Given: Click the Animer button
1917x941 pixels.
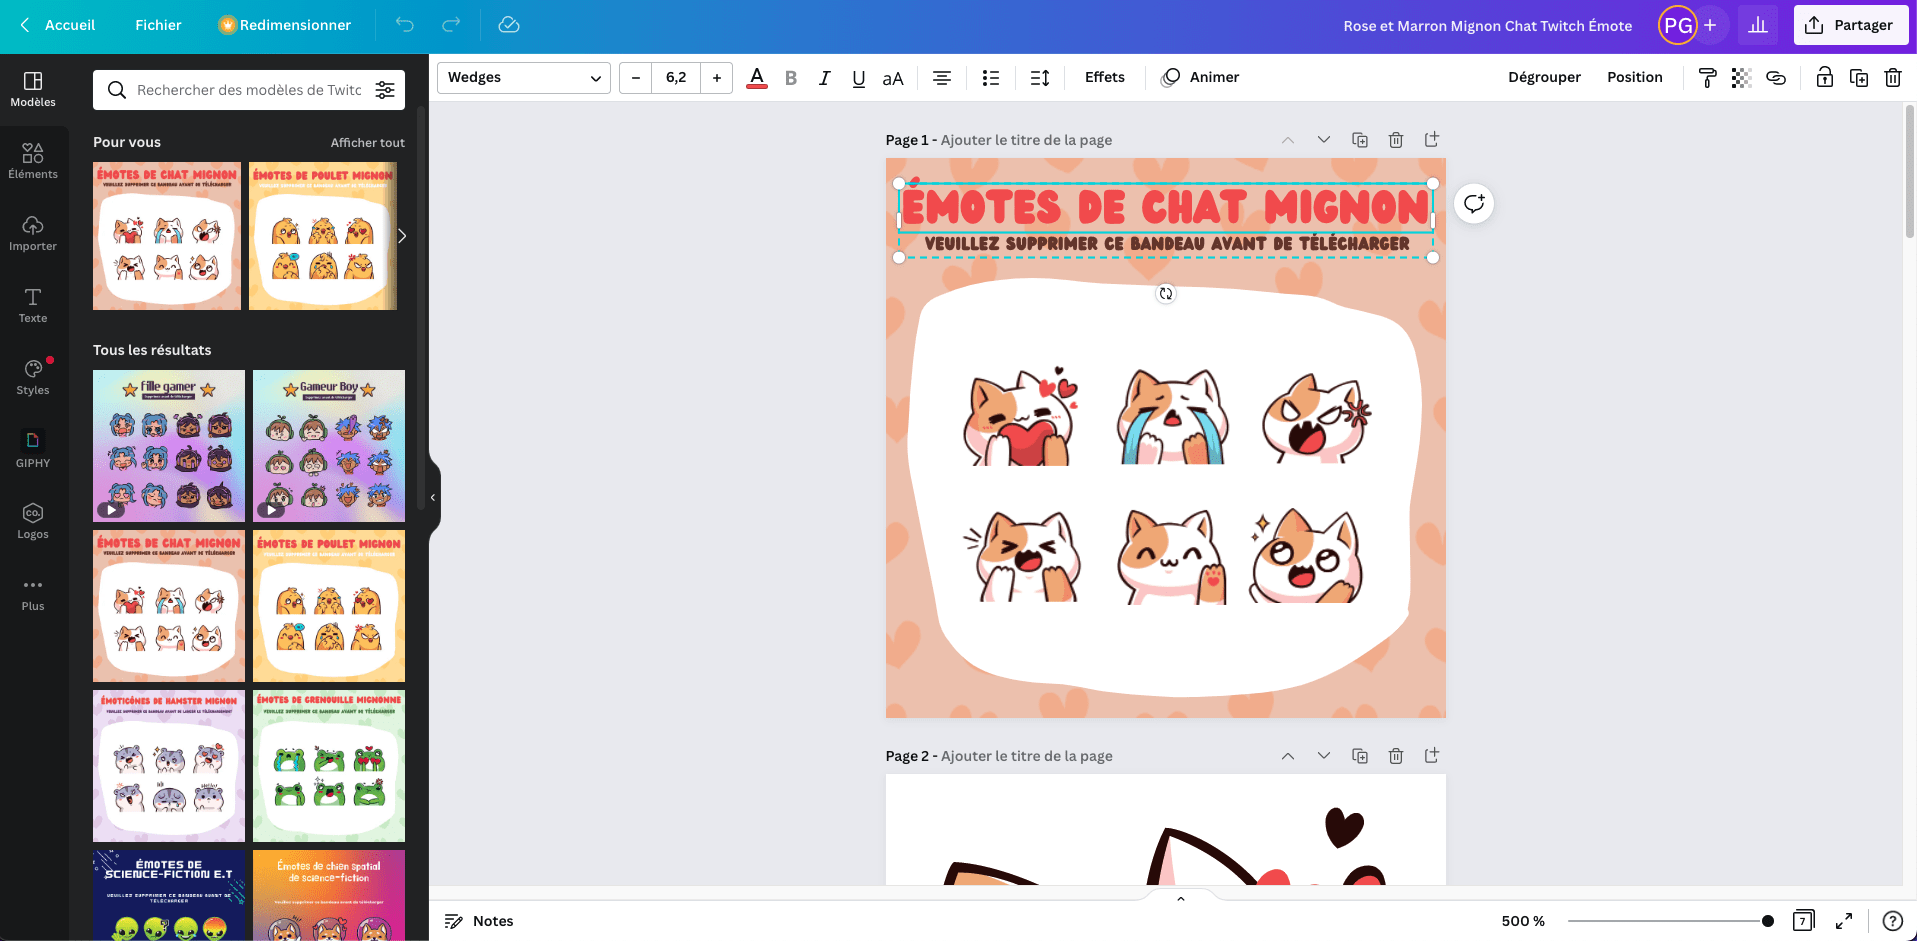Looking at the screenshot, I should click(x=1200, y=78).
